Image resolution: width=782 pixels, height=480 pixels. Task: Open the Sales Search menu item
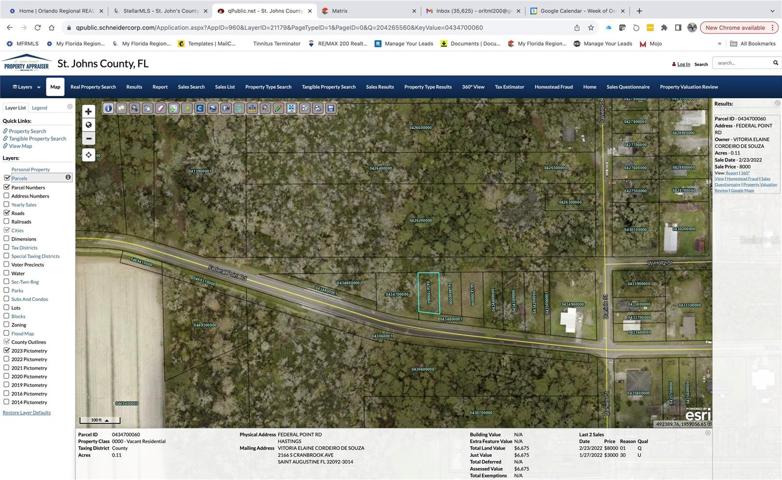(192, 87)
